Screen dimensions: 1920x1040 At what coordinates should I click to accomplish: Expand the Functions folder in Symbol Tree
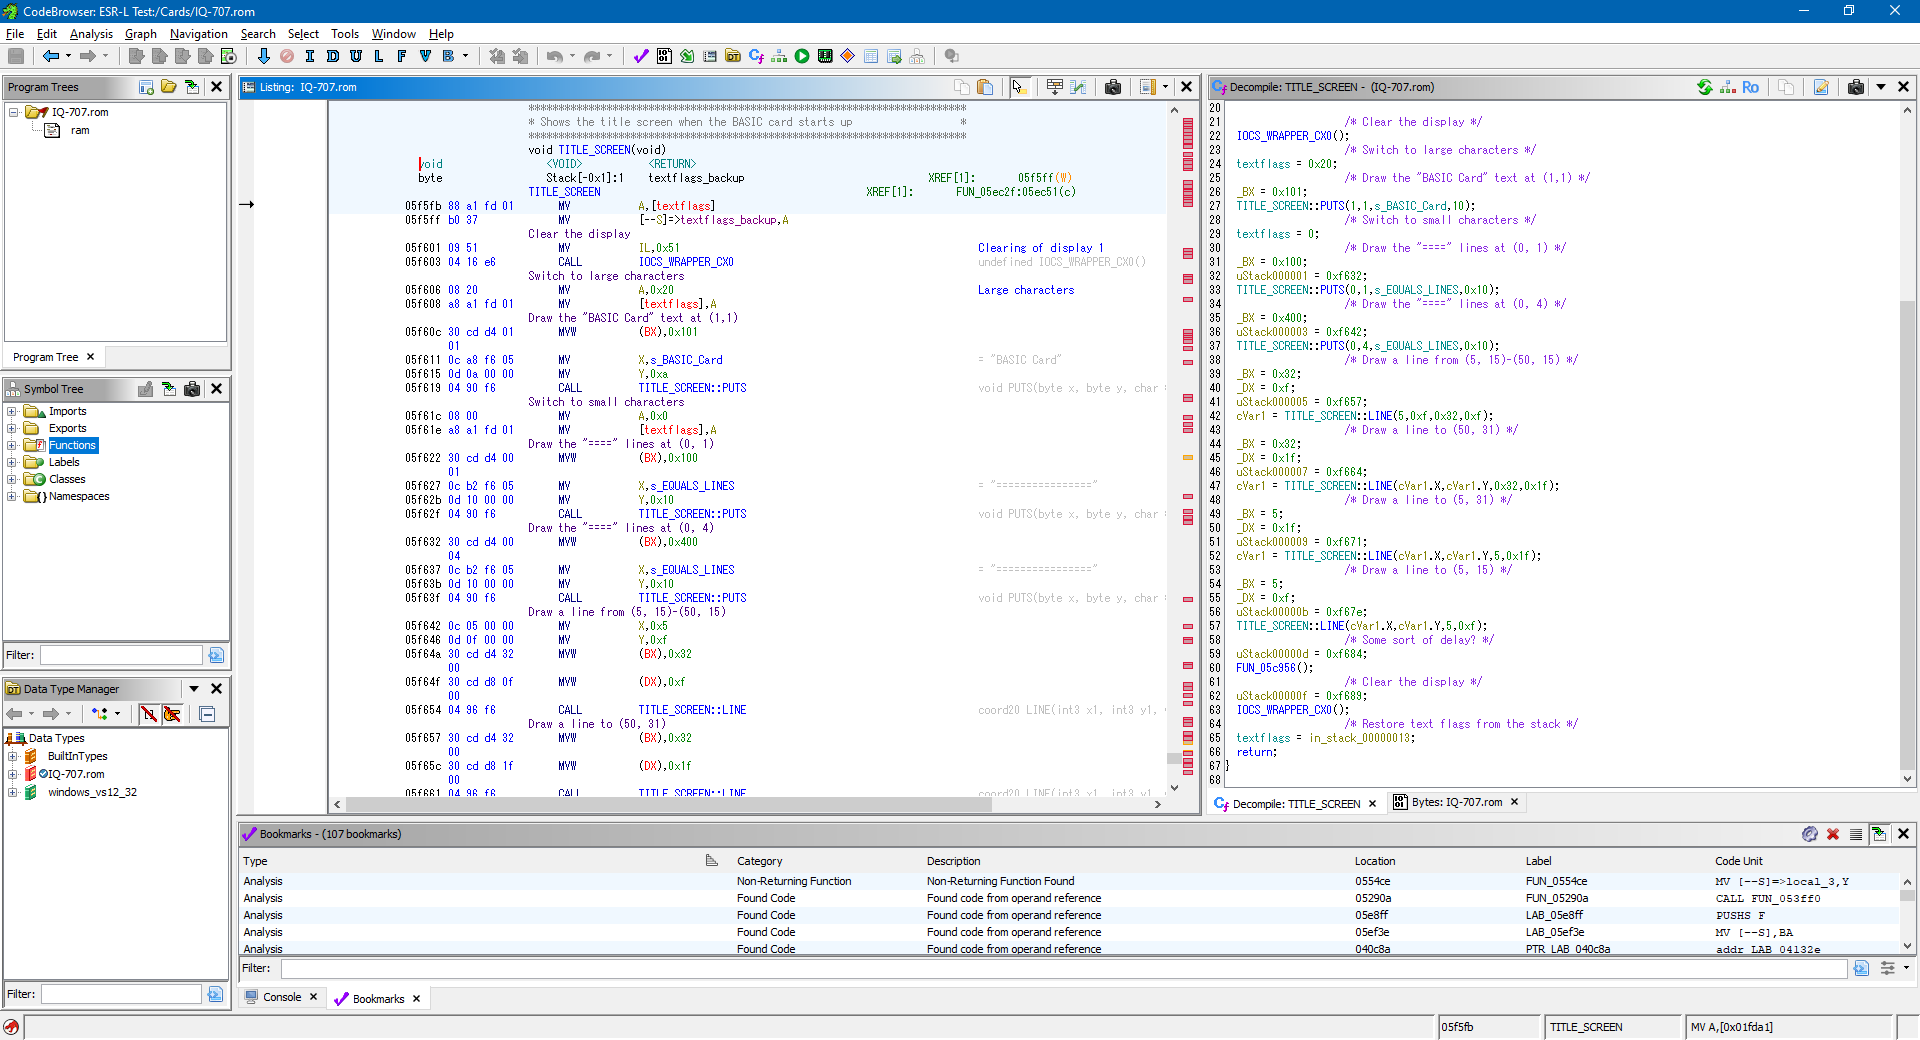click(12, 445)
